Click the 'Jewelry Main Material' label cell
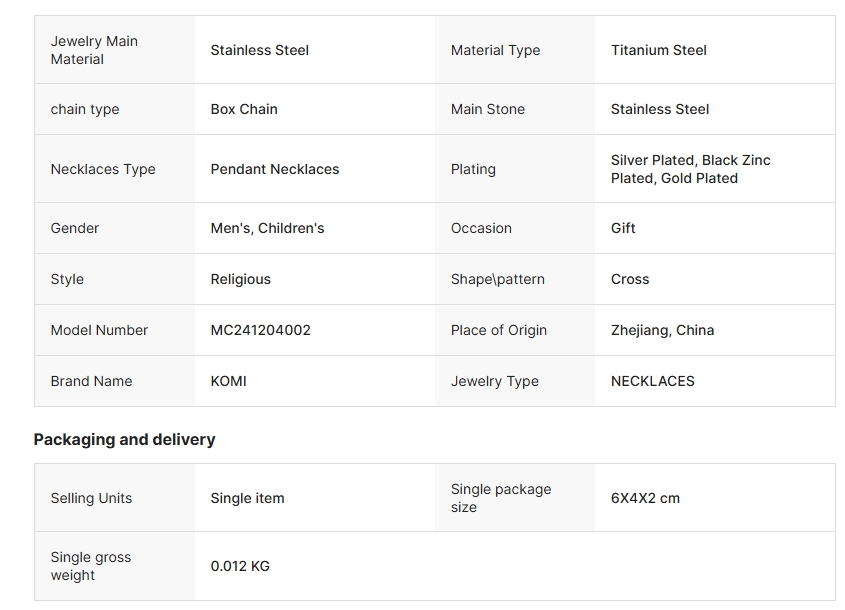This screenshot has width=845, height=610. tap(94, 50)
